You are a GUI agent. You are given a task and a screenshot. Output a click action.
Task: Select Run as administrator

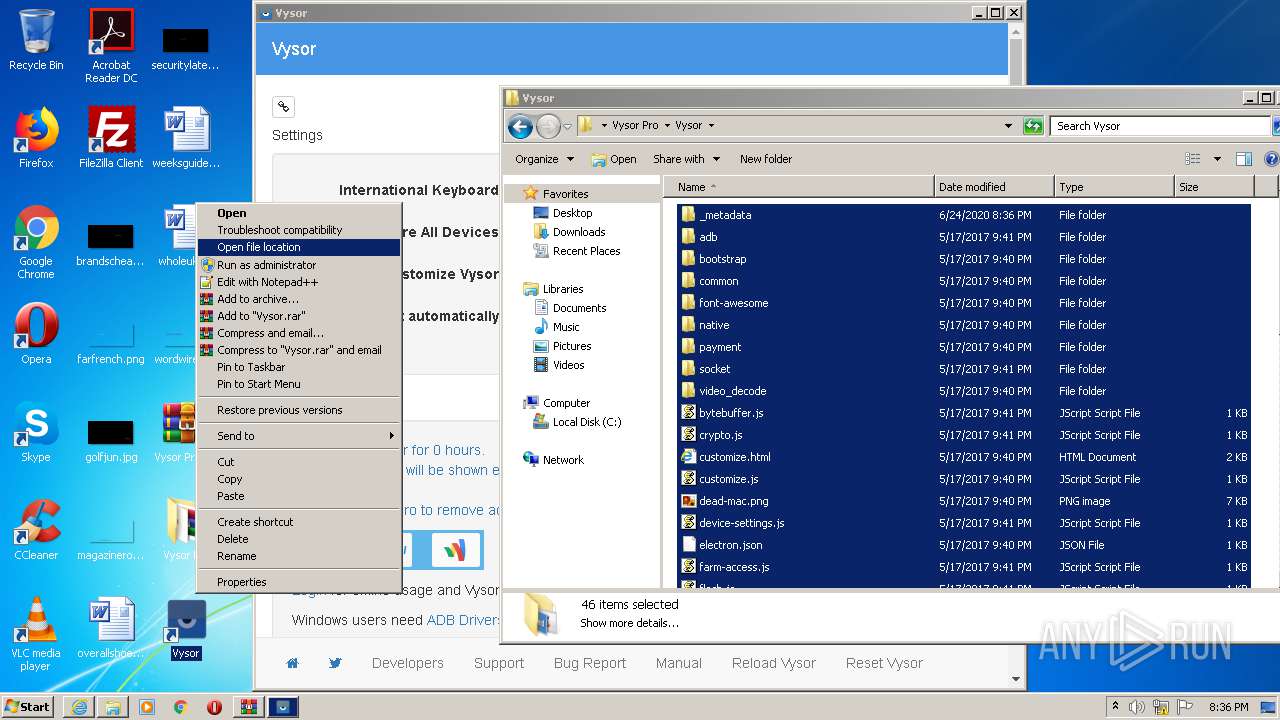[x=299, y=265]
